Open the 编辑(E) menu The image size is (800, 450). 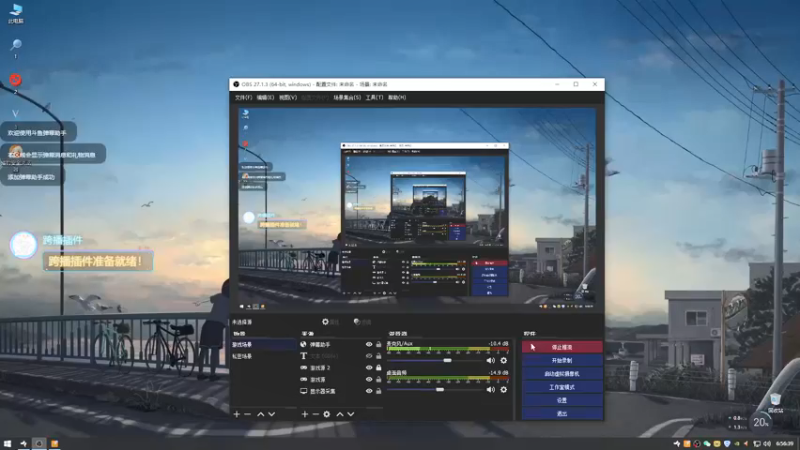click(x=265, y=97)
